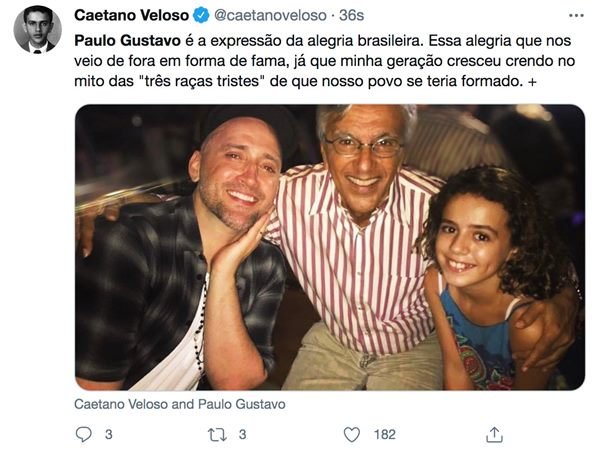Viewport: 600px width, 453px height.
Task: Open Caetano Veloso's profile avatar
Action: [x=37, y=29]
